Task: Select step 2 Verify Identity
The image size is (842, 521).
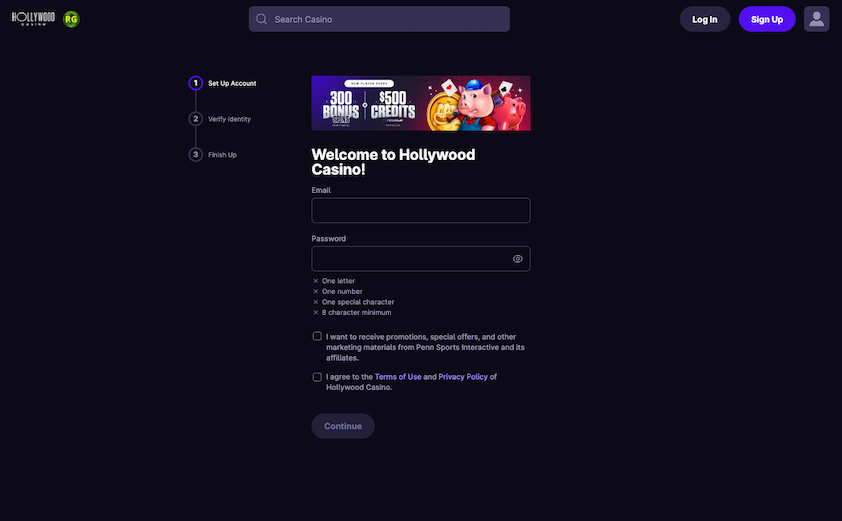Action: coord(220,119)
